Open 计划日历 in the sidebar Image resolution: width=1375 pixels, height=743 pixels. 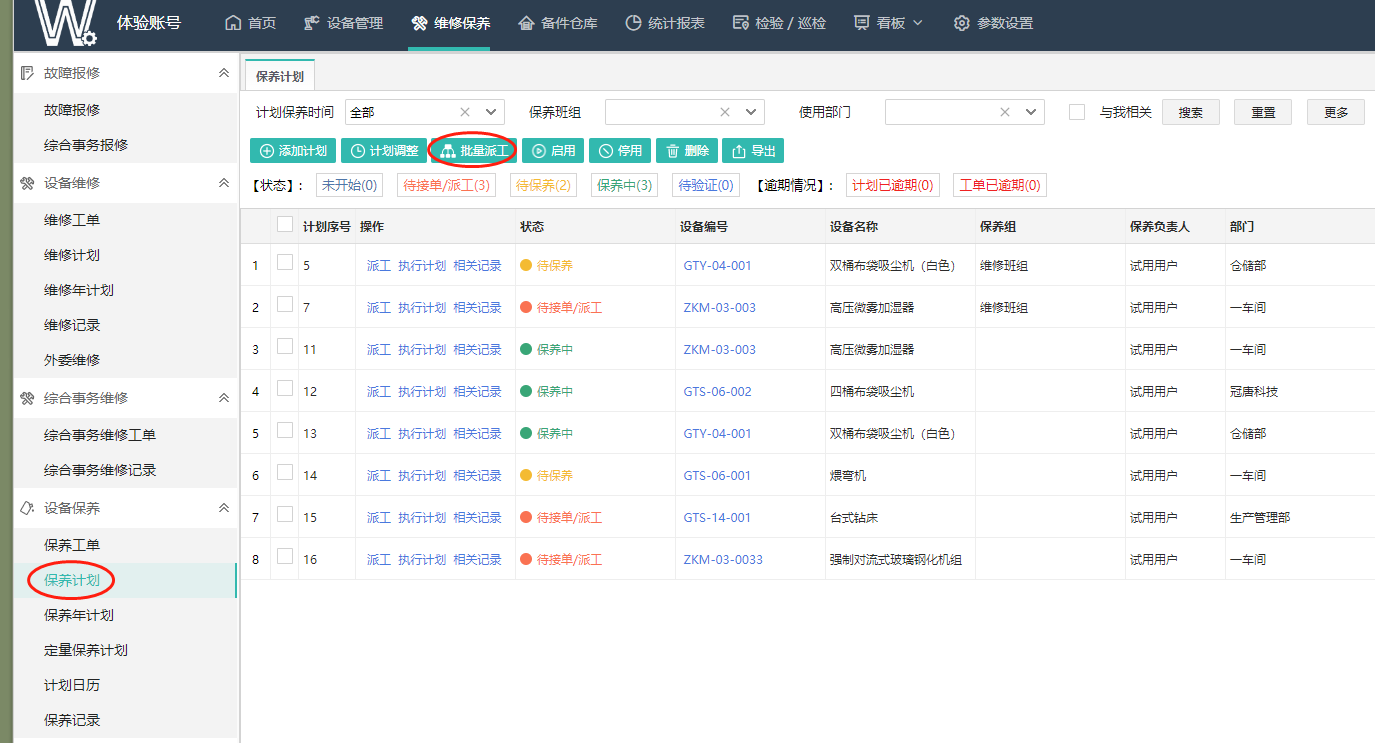[x=72, y=685]
